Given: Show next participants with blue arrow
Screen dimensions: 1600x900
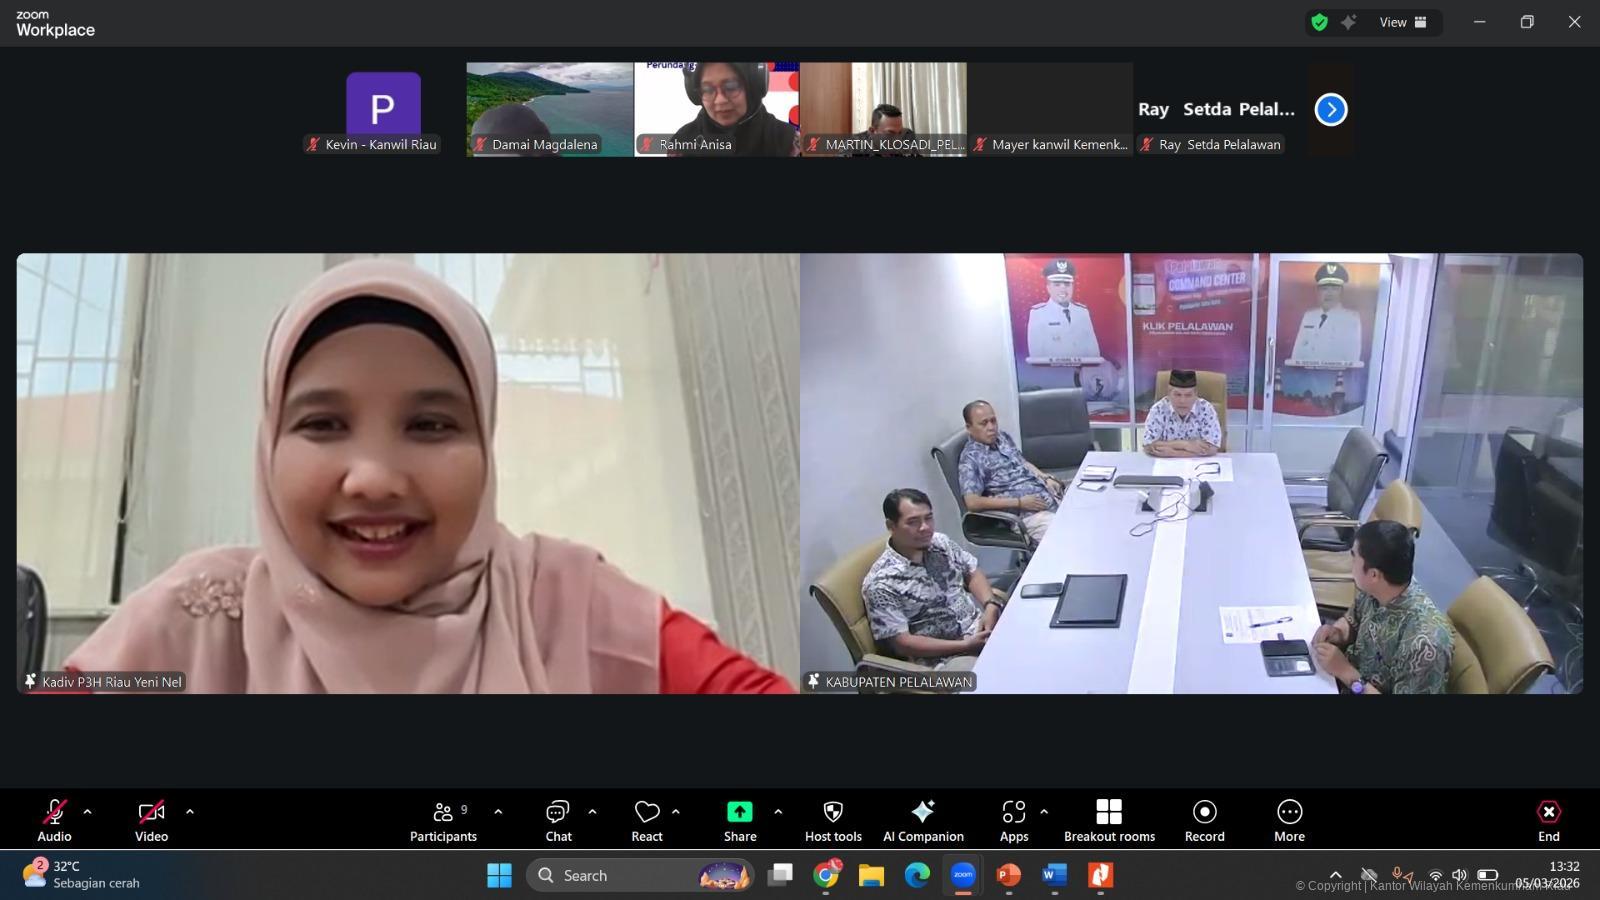Looking at the screenshot, I should (1330, 109).
